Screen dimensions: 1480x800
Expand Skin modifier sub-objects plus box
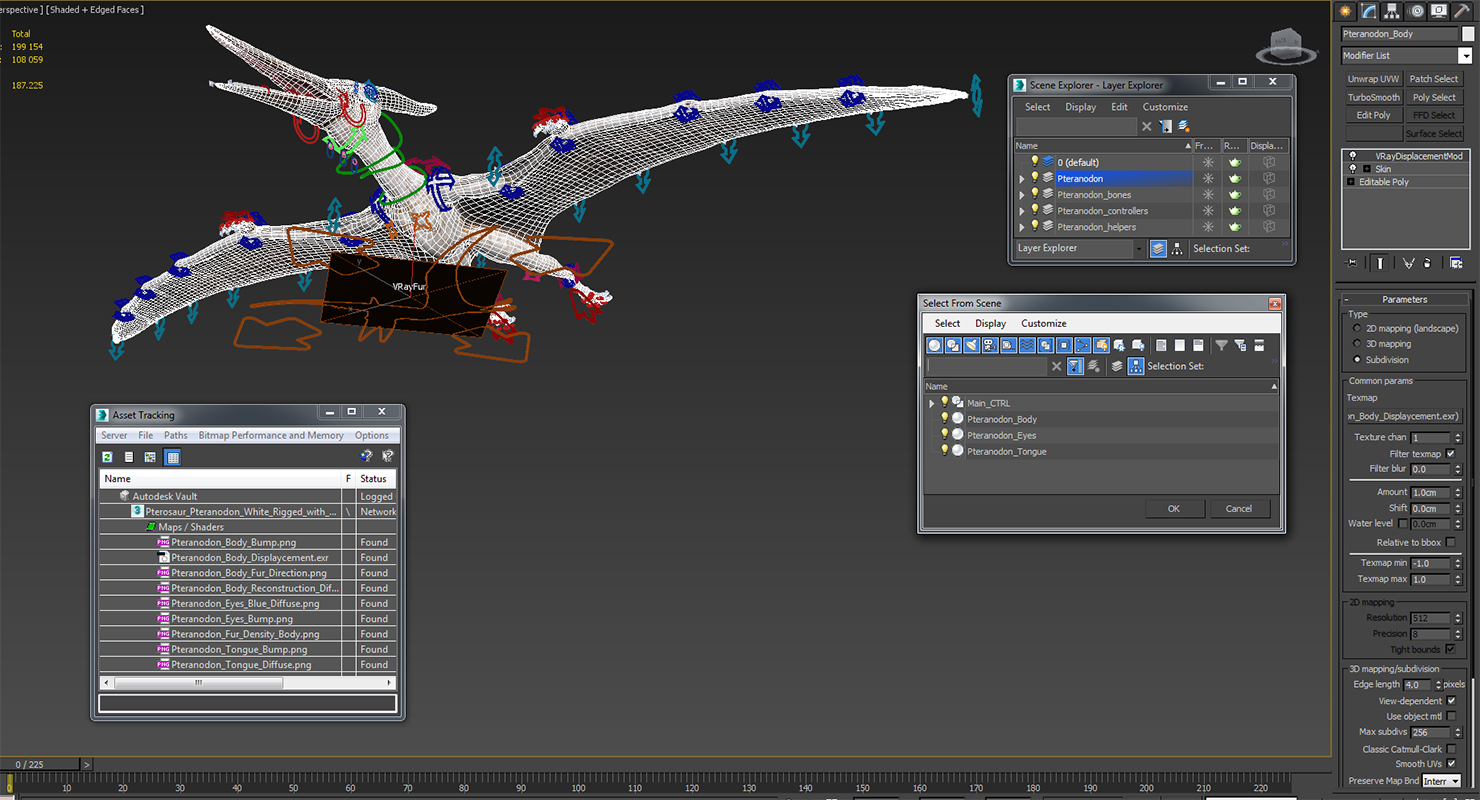(1366, 169)
